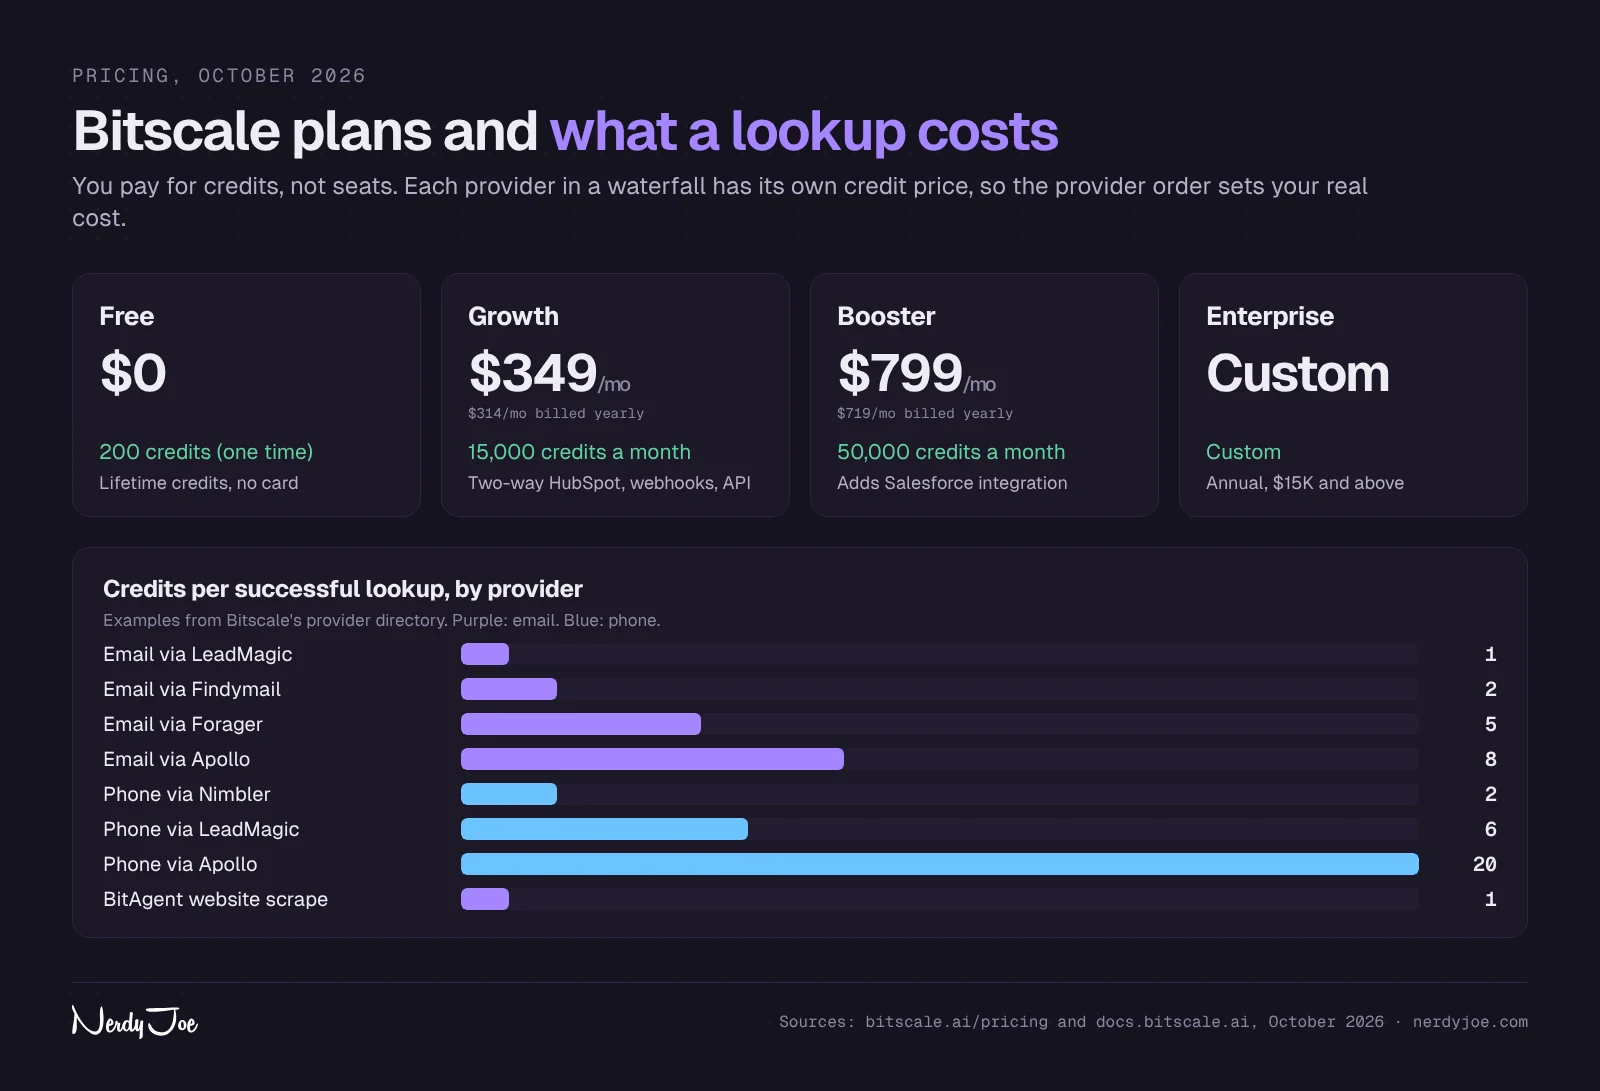Click the $799 Booster price
Screen dimensions: 1600x1091
tap(900, 373)
